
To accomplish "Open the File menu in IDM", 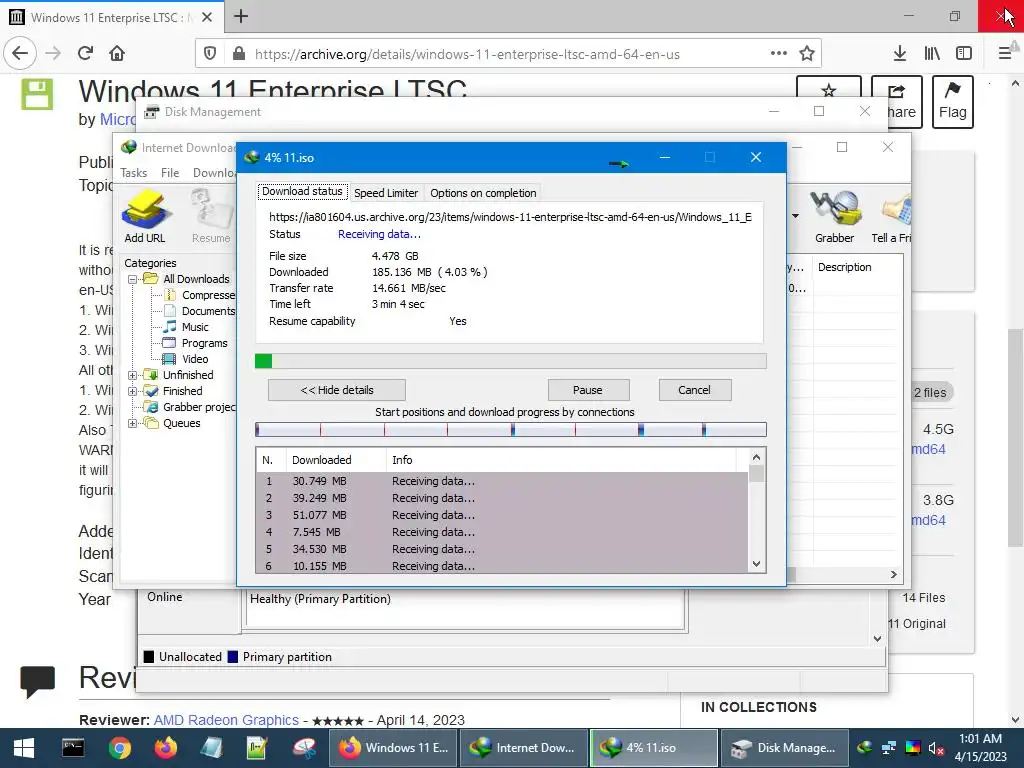I will pos(170,173).
